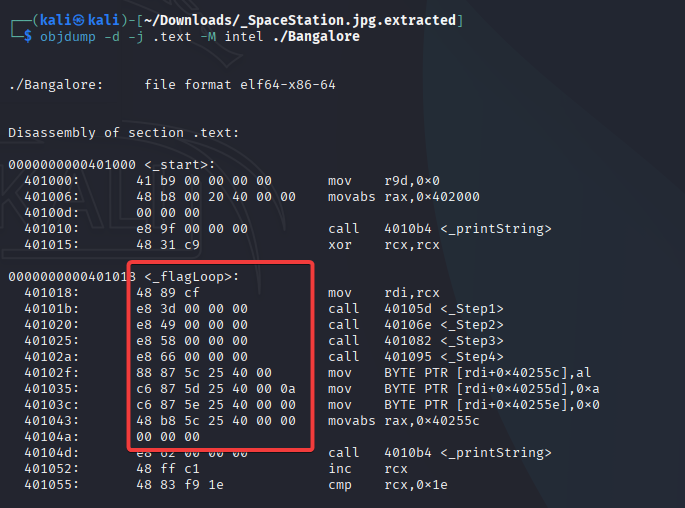
Task: Click the xor rcx,rcx instruction
Action: pos(384,245)
